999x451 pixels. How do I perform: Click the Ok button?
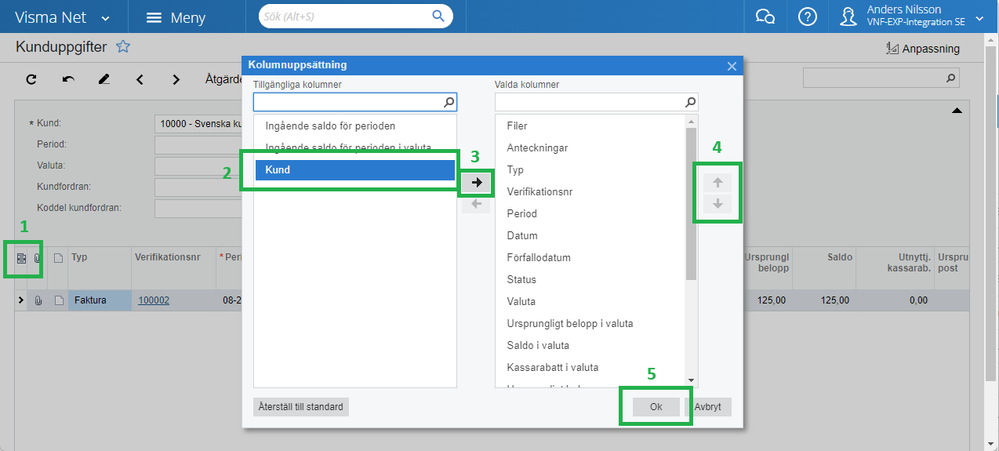click(655, 407)
